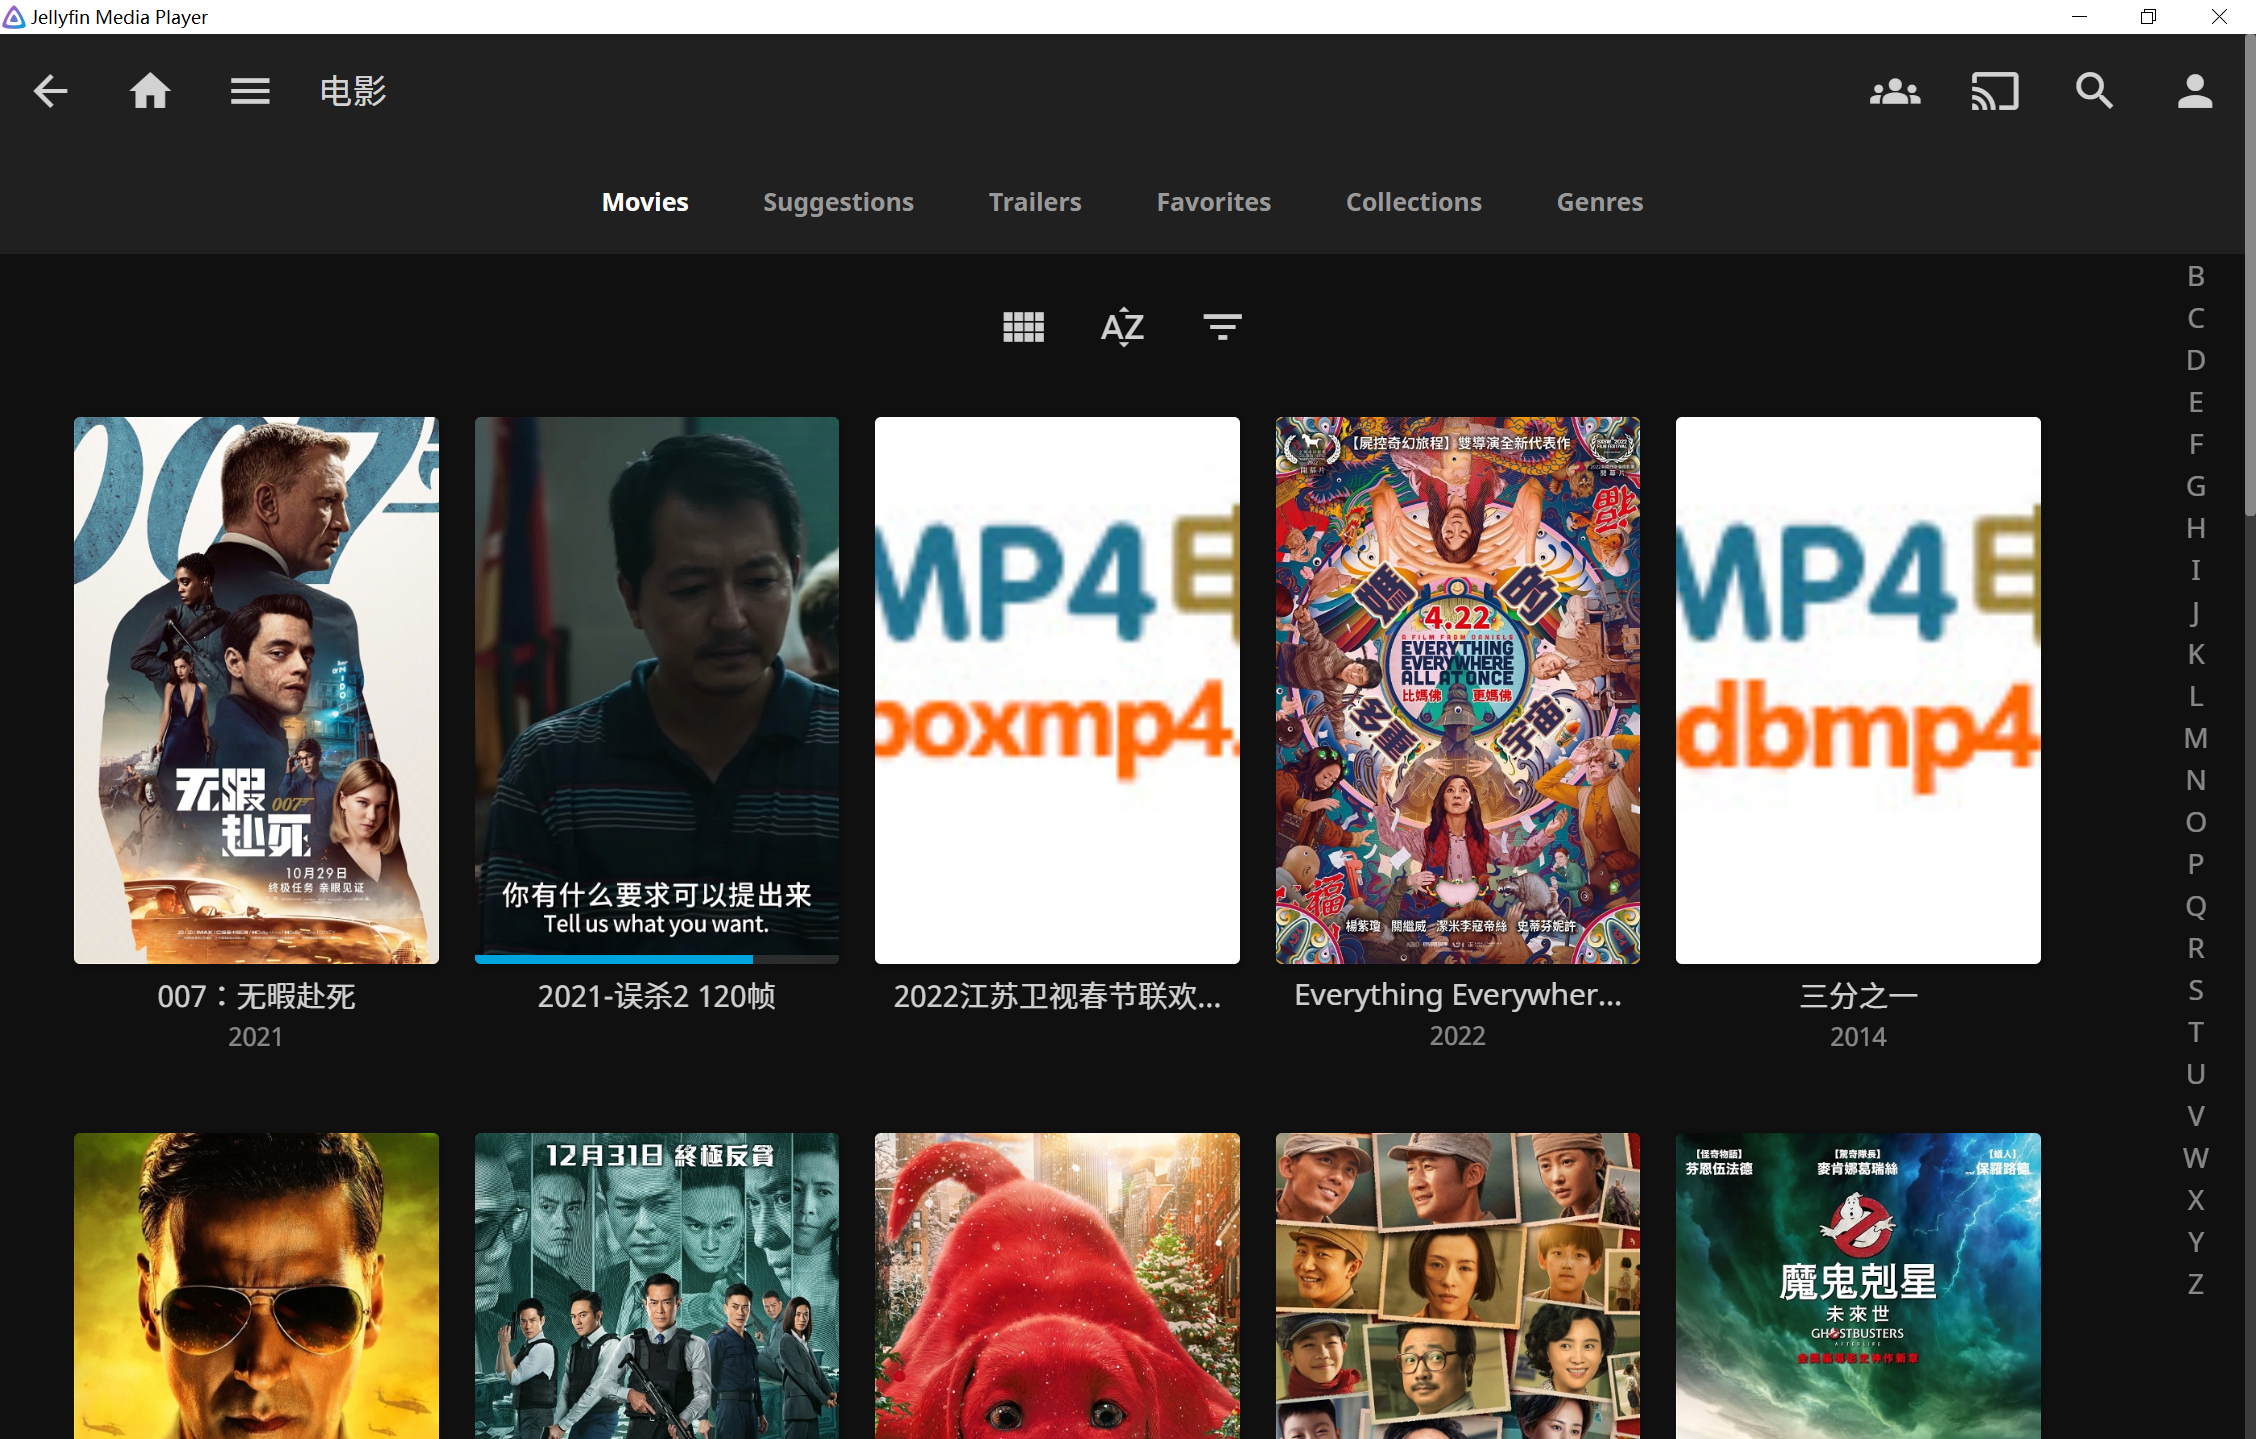The image size is (2256, 1439).
Task: Click the Cast to device icon
Action: 1995,91
